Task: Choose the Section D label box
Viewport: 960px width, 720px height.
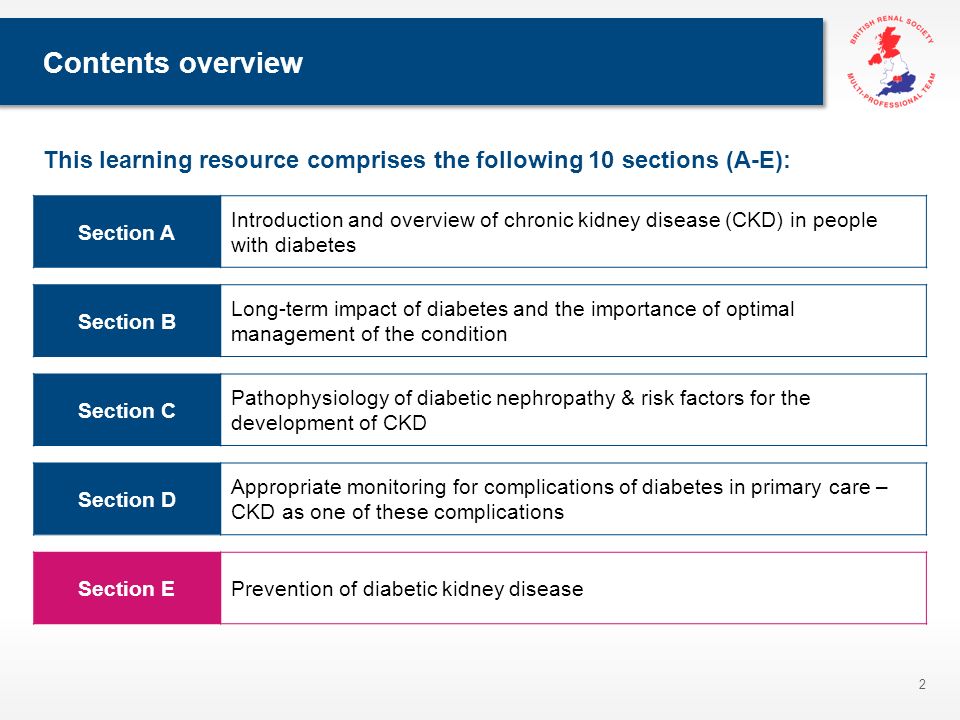Action: (x=127, y=499)
